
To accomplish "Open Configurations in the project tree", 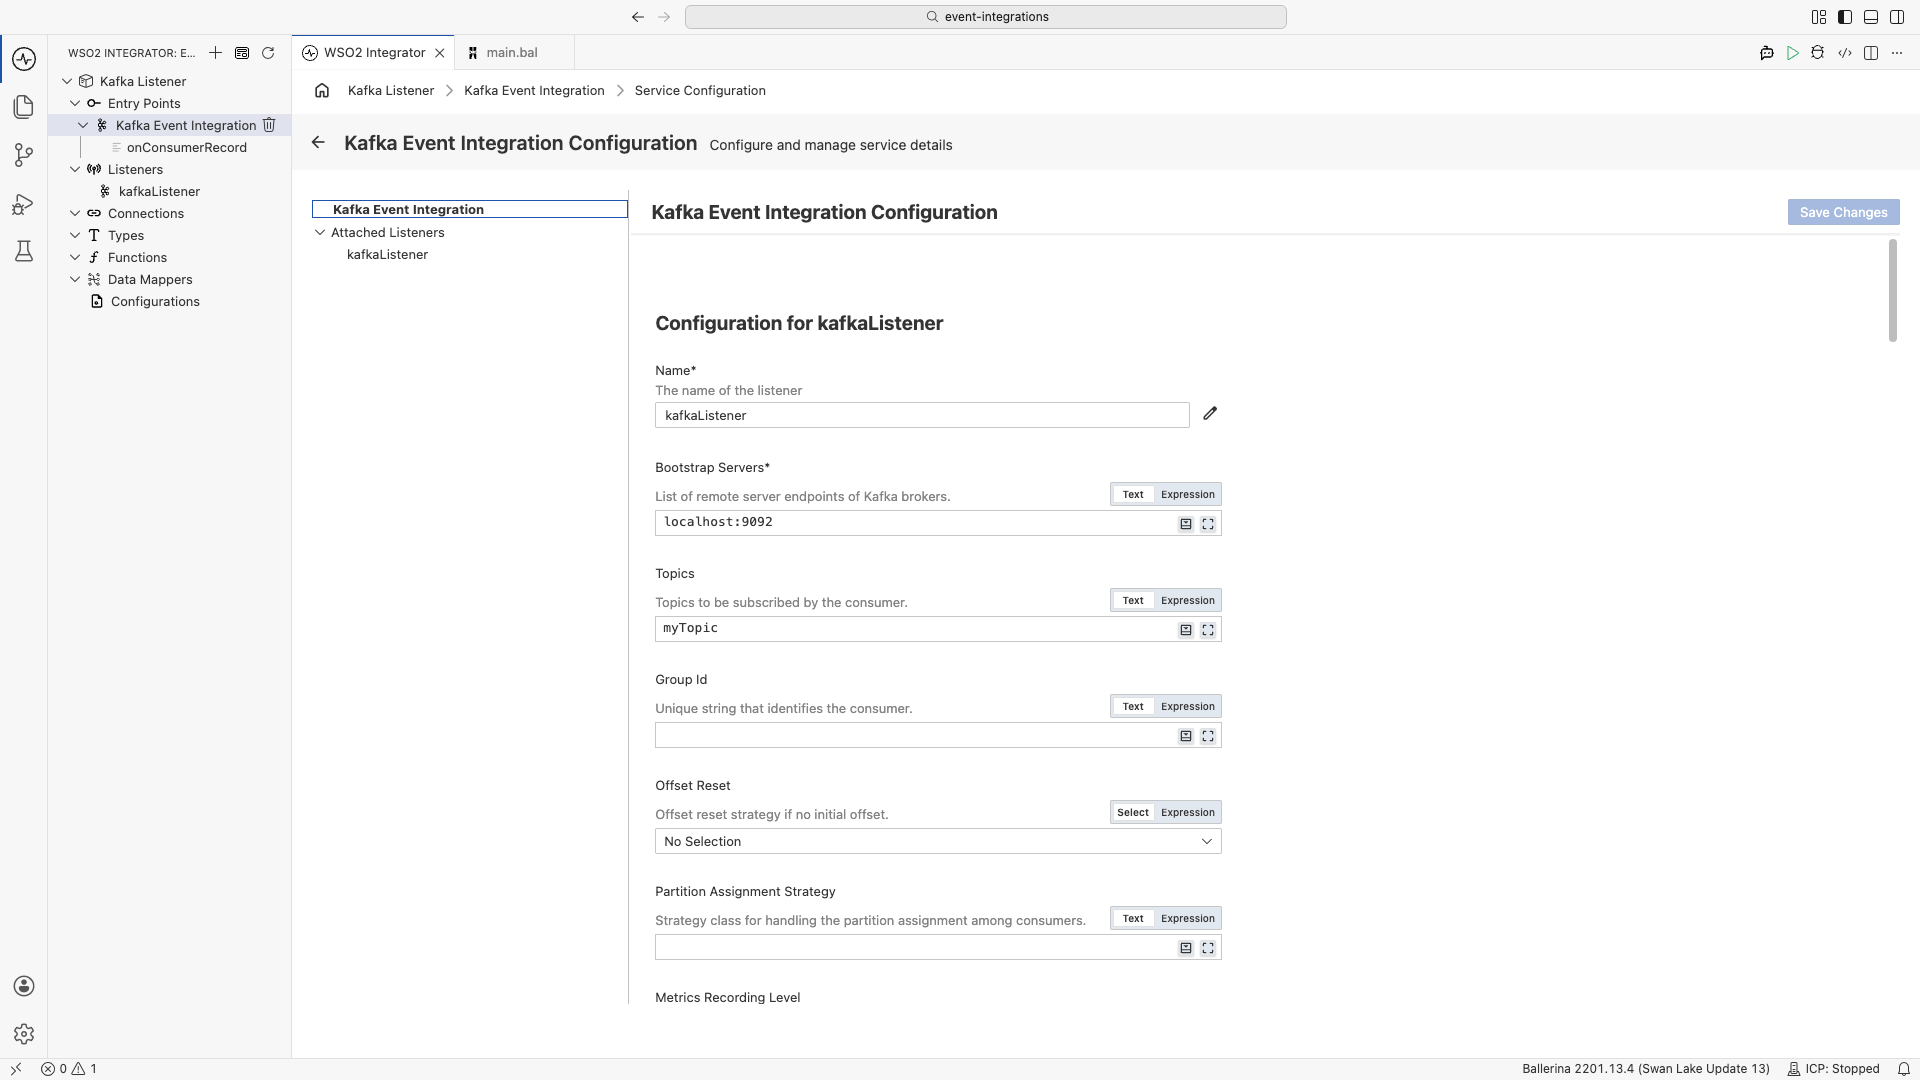I will [x=155, y=301].
